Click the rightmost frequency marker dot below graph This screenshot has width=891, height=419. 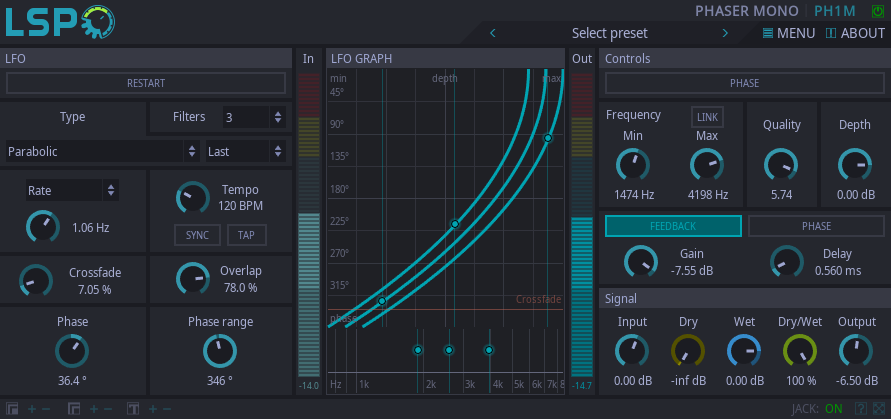[x=489, y=350]
